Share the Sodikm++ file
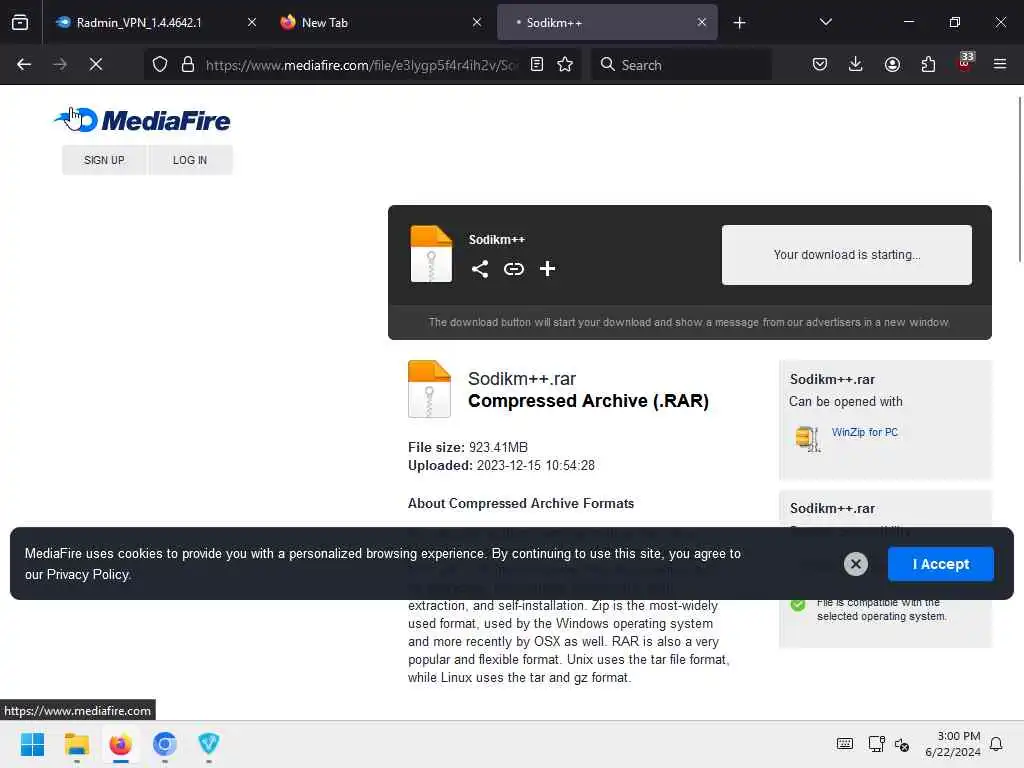 (x=480, y=269)
